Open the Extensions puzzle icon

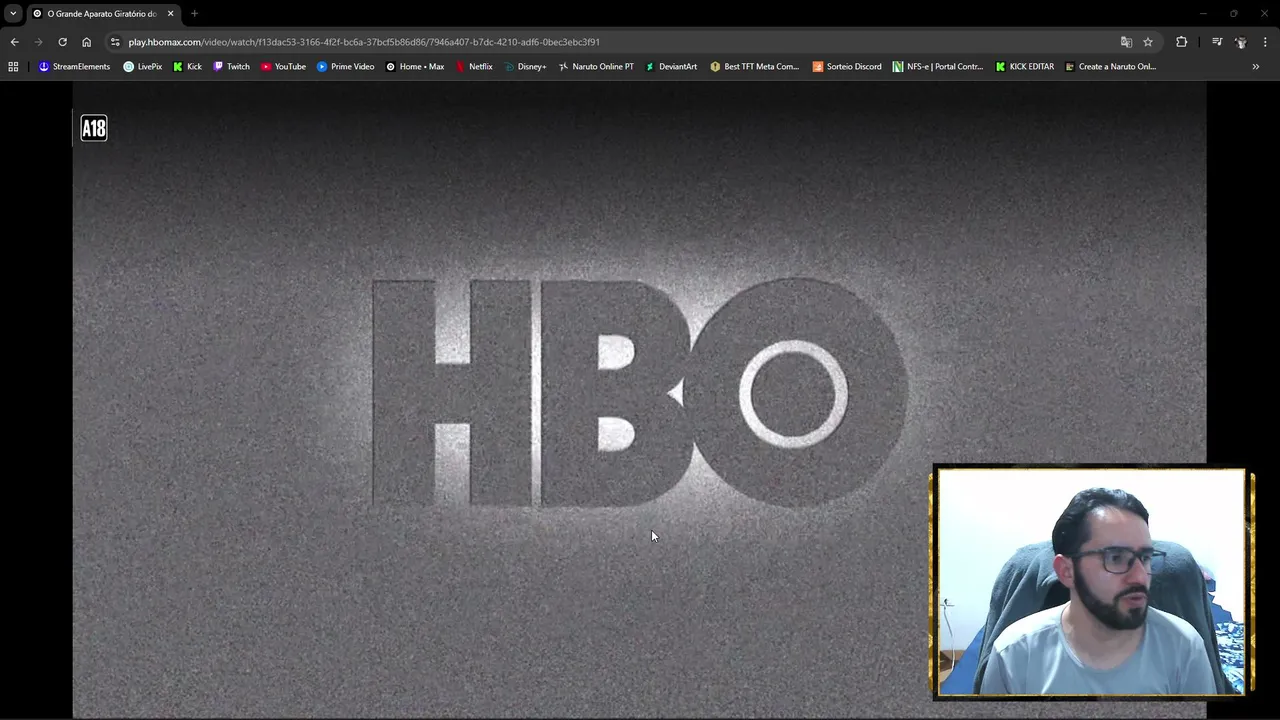click(x=1182, y=42)
